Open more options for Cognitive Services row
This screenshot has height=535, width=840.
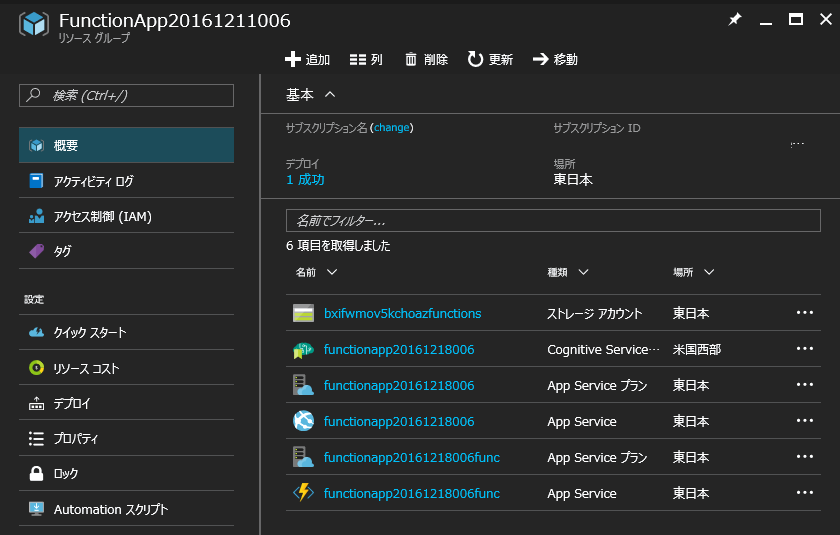[805, 349]
